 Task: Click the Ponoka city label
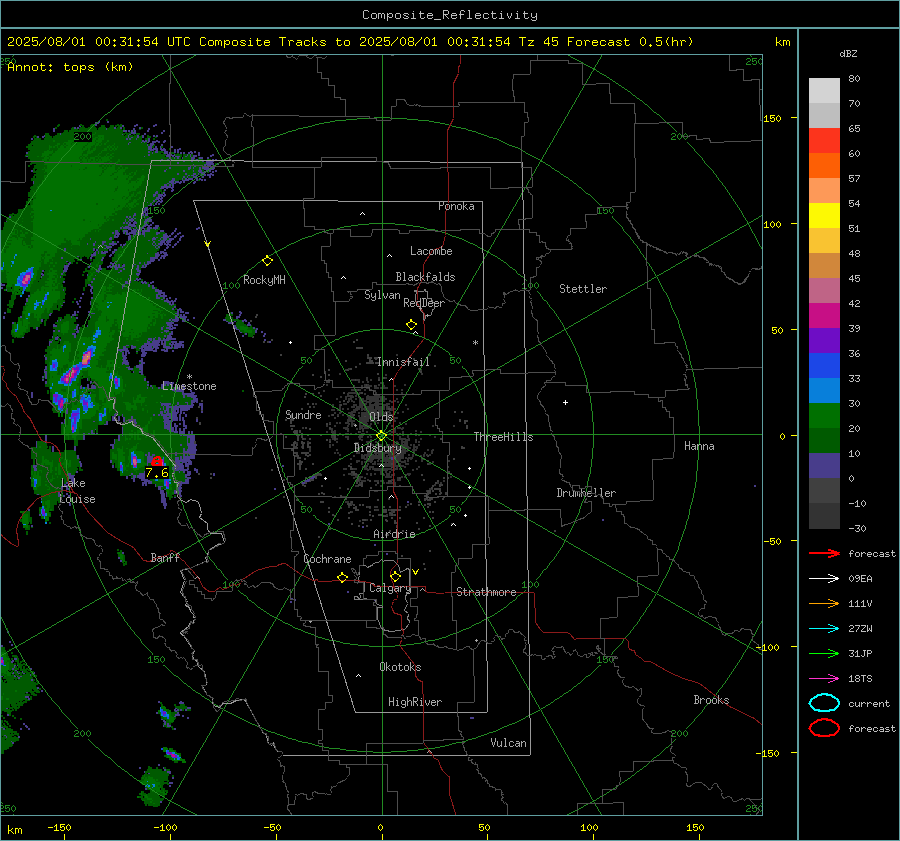coord(456,206)
